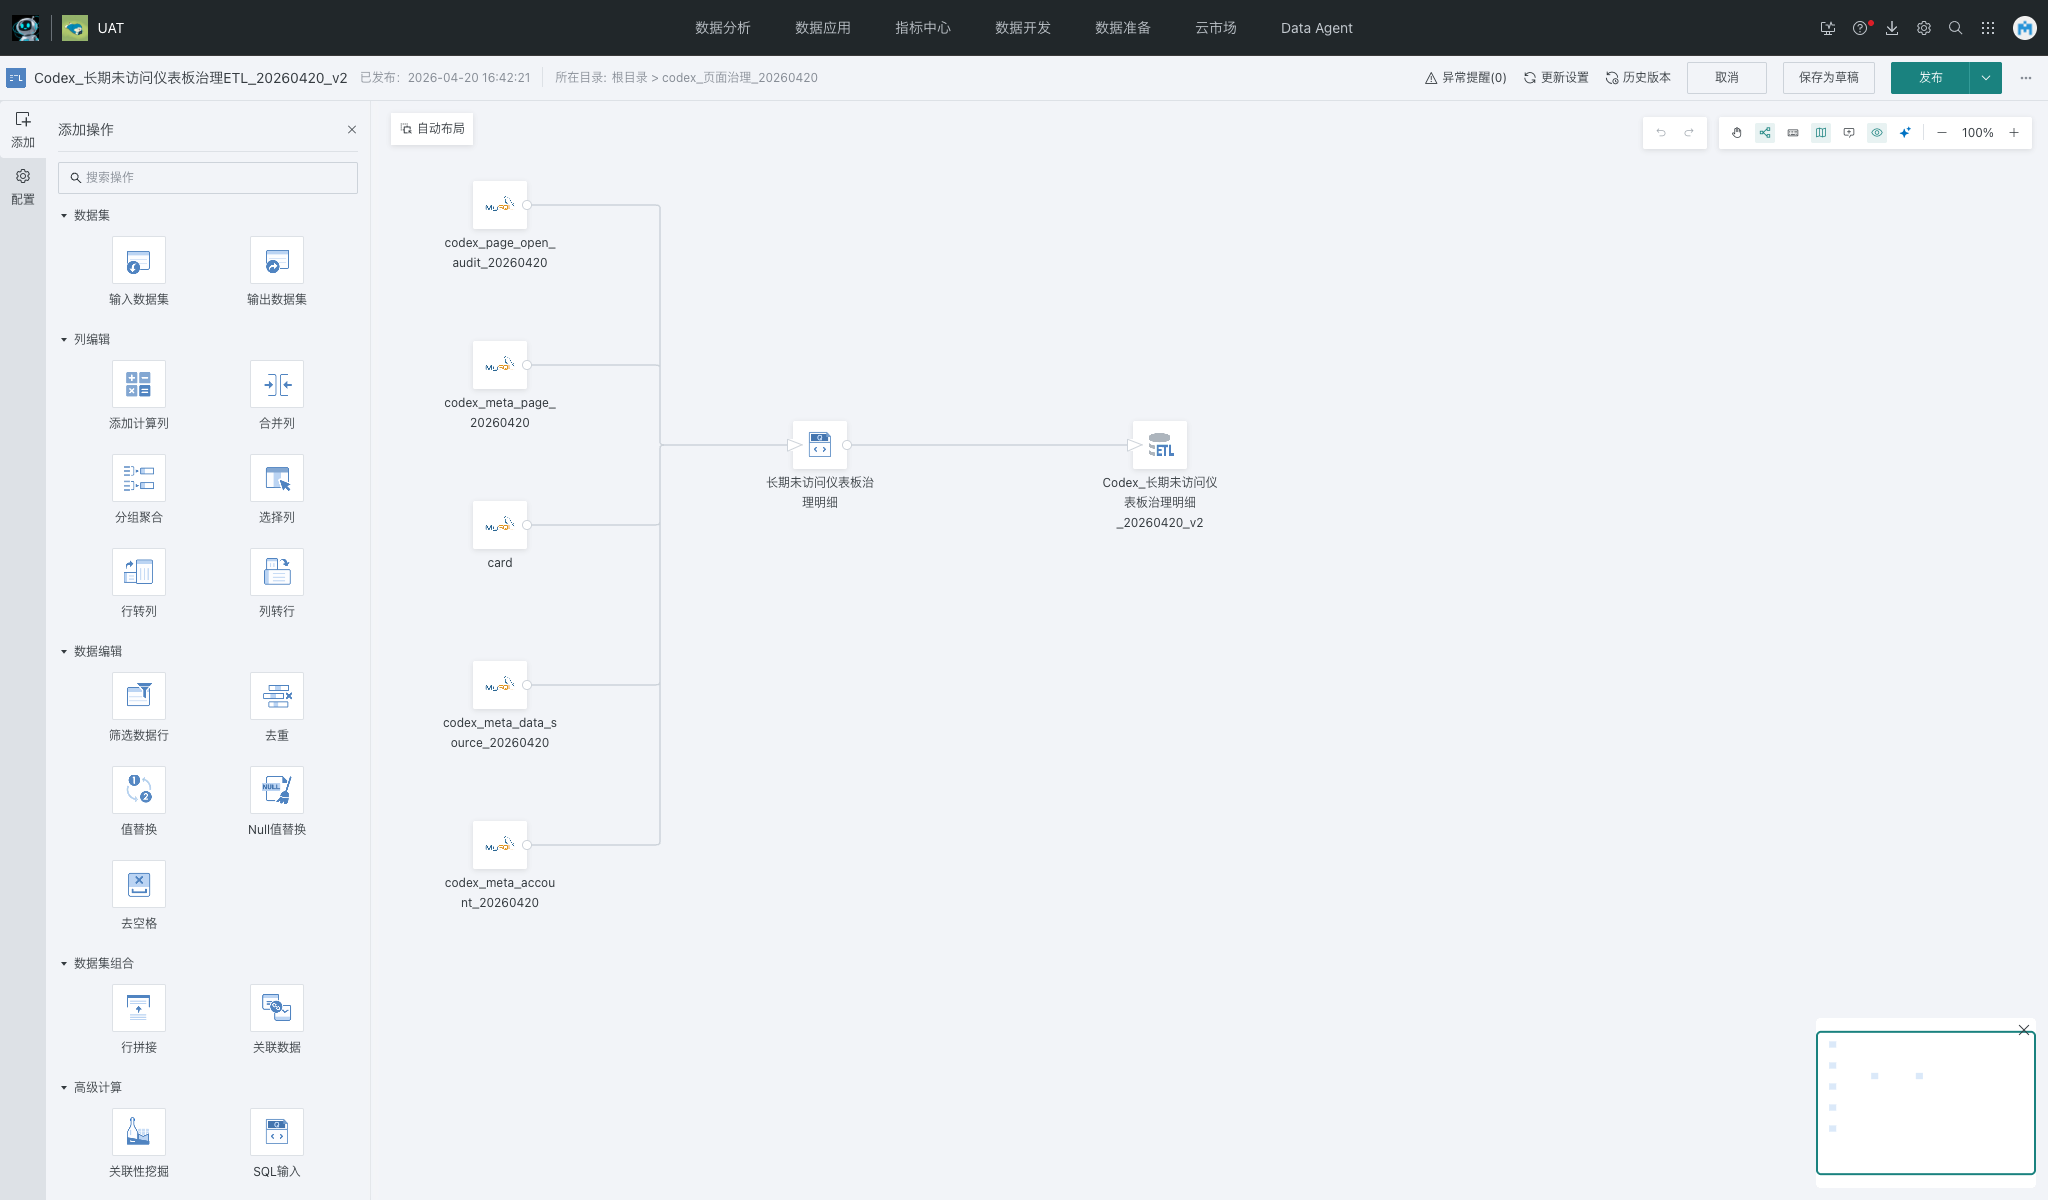Zoom in with the plus button
The width and height of the screenshot is (2048, 1200).
pos(2014,133)
